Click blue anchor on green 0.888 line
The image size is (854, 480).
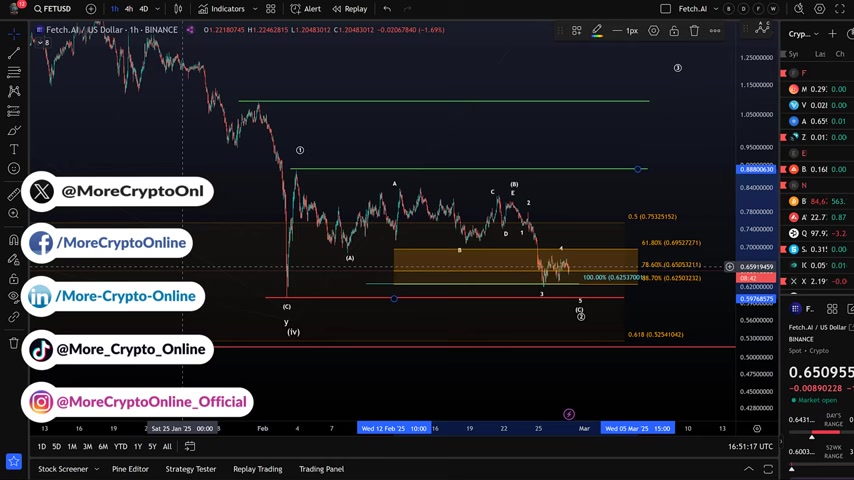(638, 169)
